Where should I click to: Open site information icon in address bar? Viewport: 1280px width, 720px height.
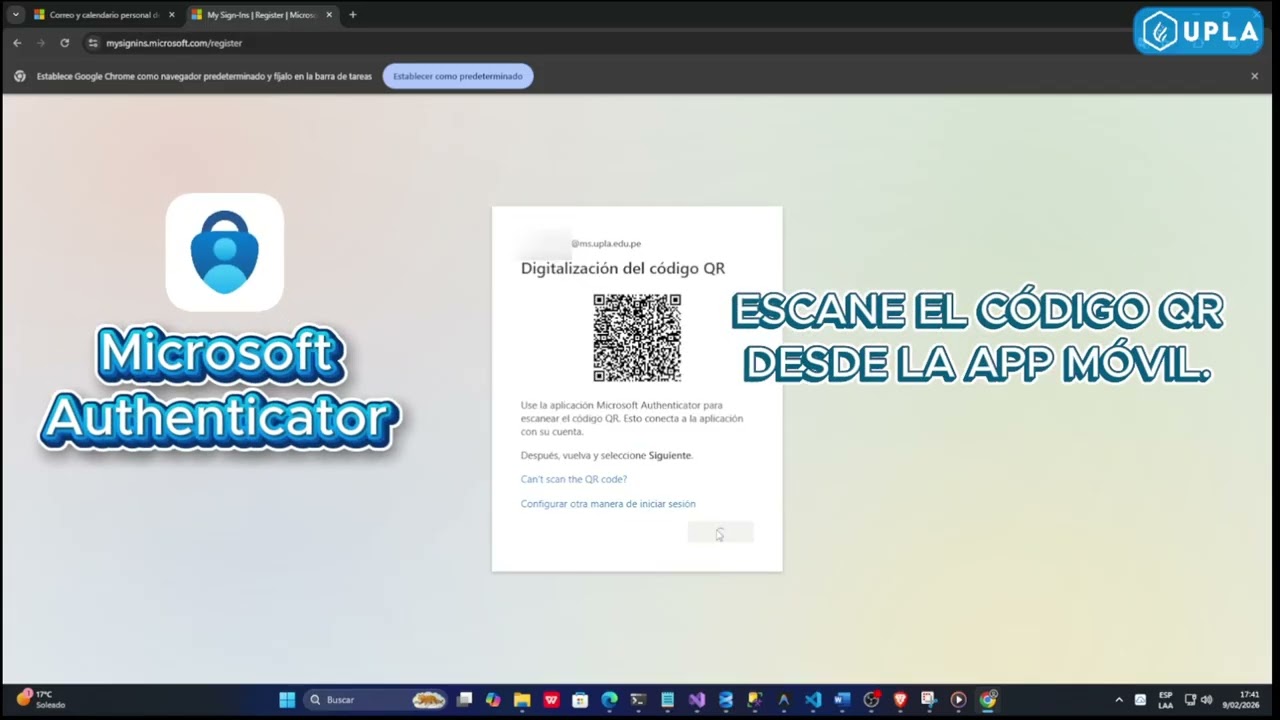[x=93, y=43]
